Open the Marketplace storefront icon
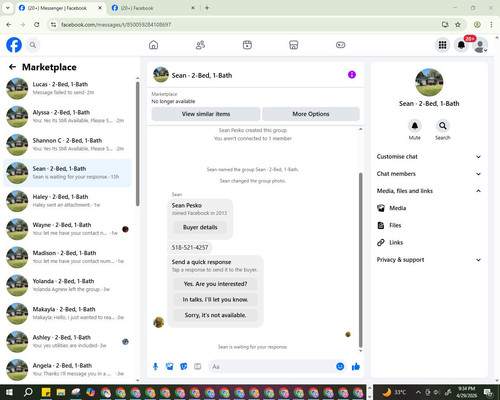 (x=294, y=45)
